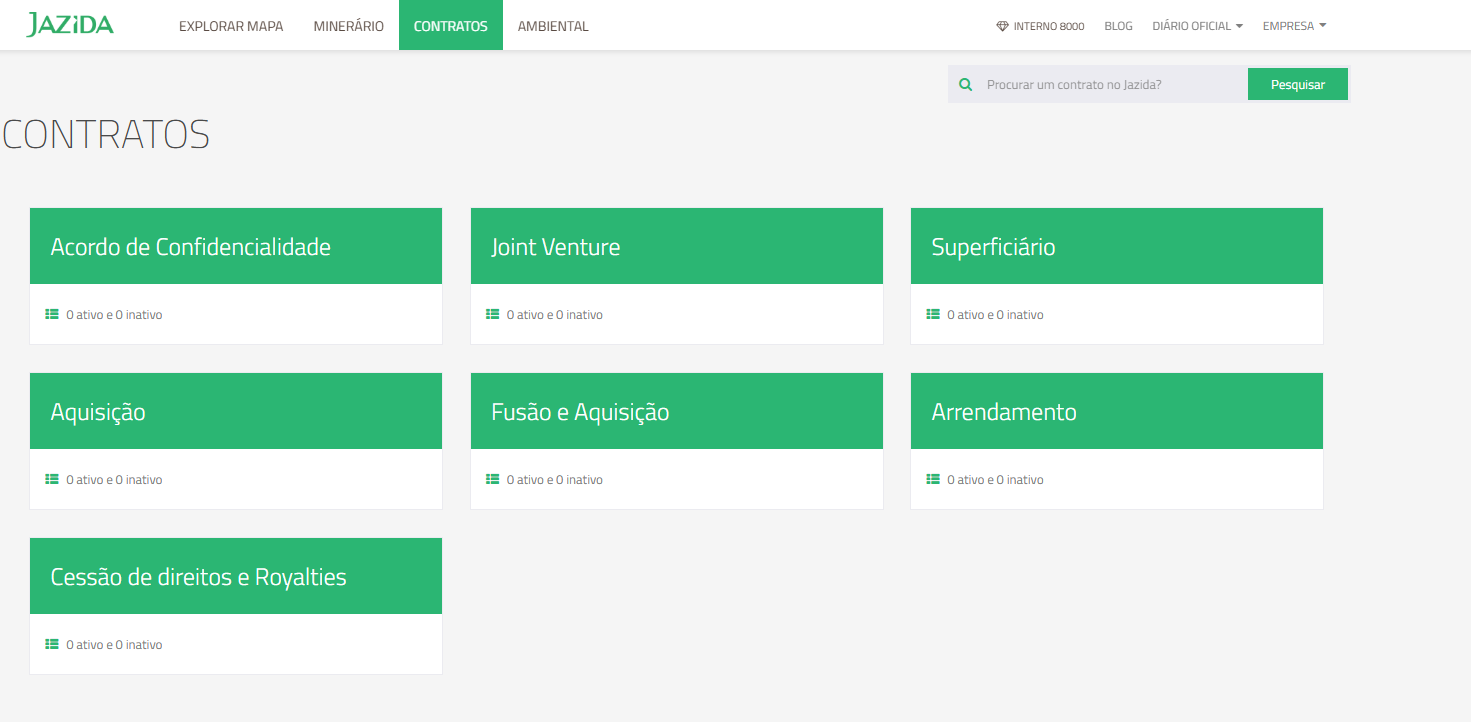Click list icon under Superficiário card
The height and width of the screenshot is (722, 1471).
point(932,314)
